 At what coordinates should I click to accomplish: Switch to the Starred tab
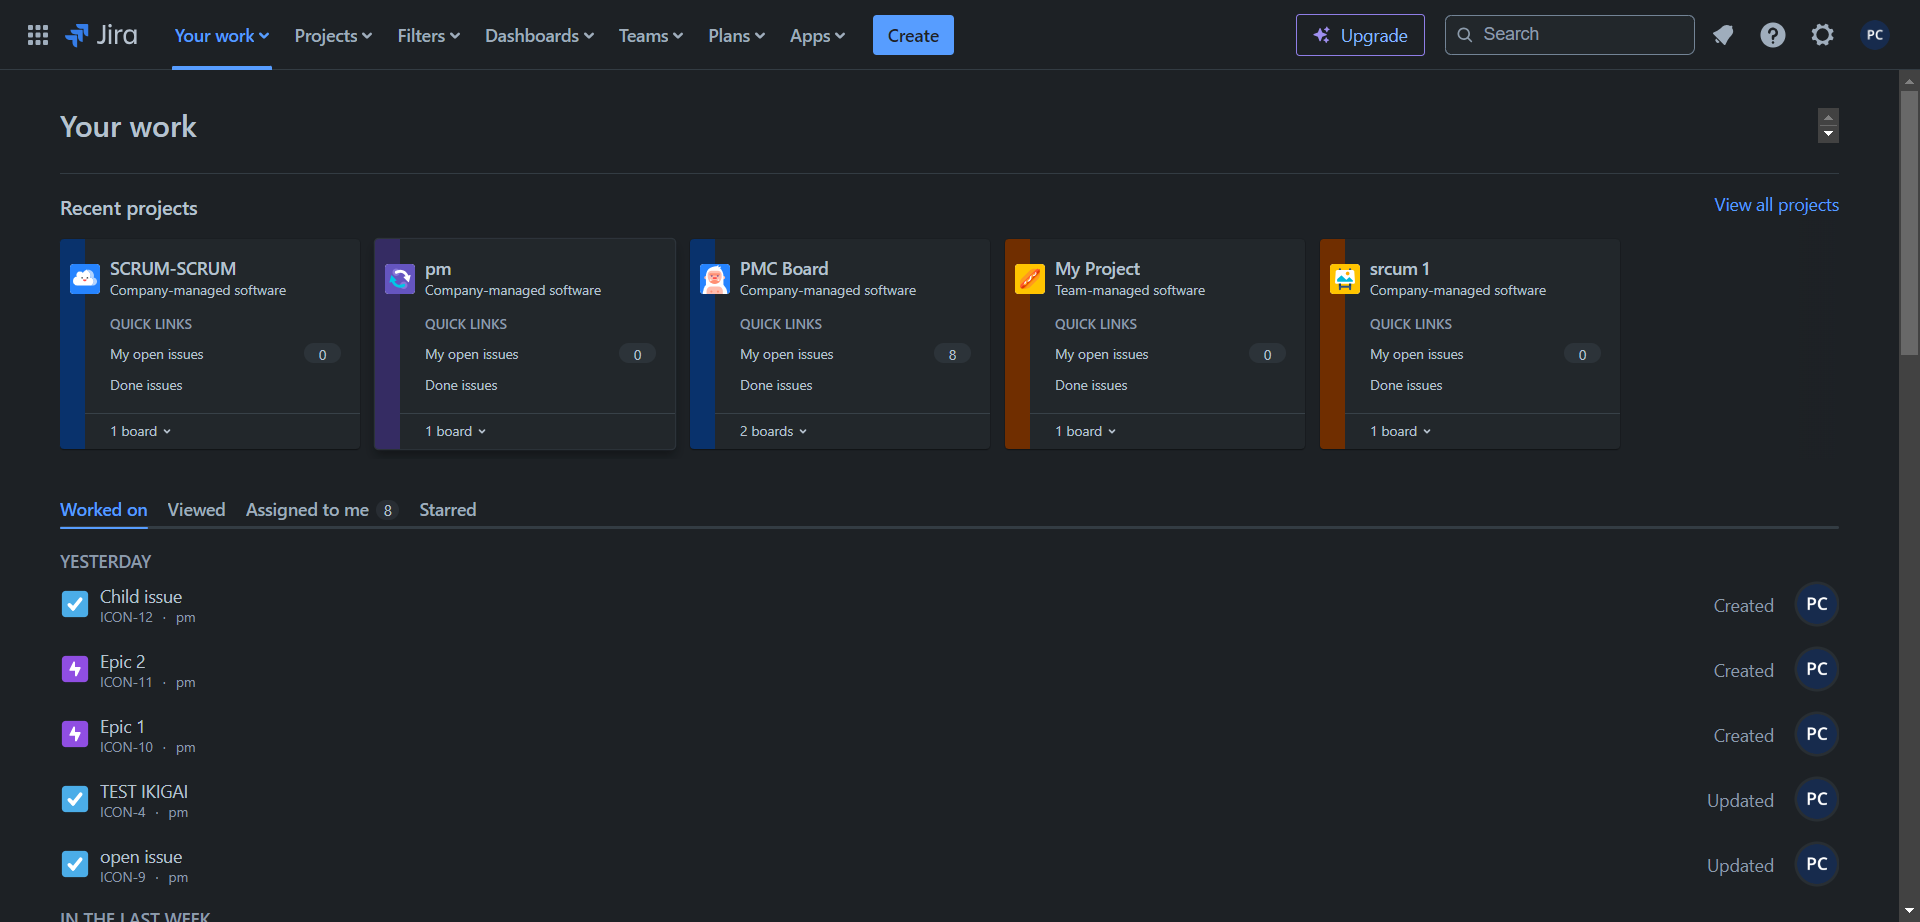[x=447, y=510]
